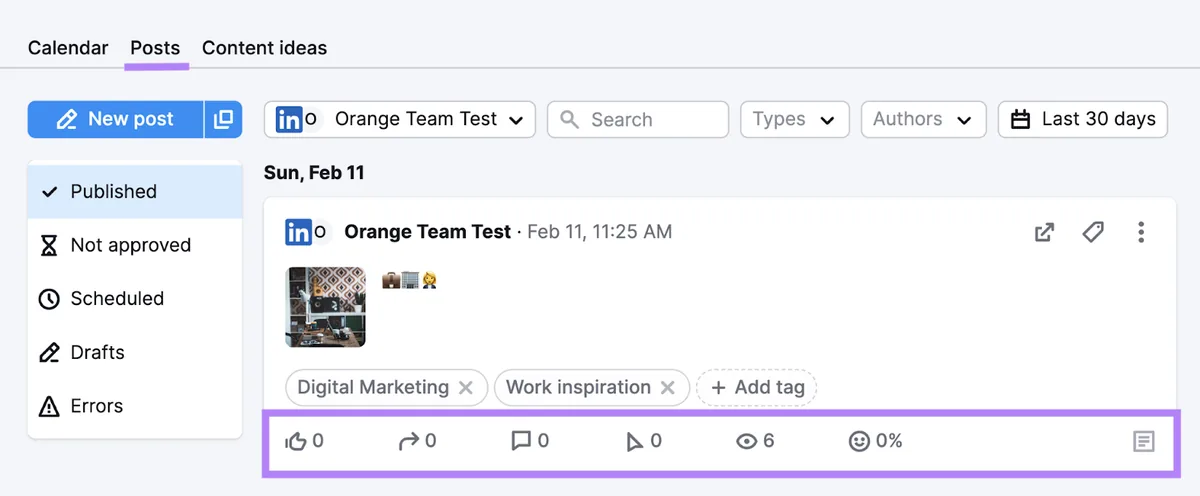Open the Content ideas tab
The width and height of the screenshot is (1200, 496).
264,47
